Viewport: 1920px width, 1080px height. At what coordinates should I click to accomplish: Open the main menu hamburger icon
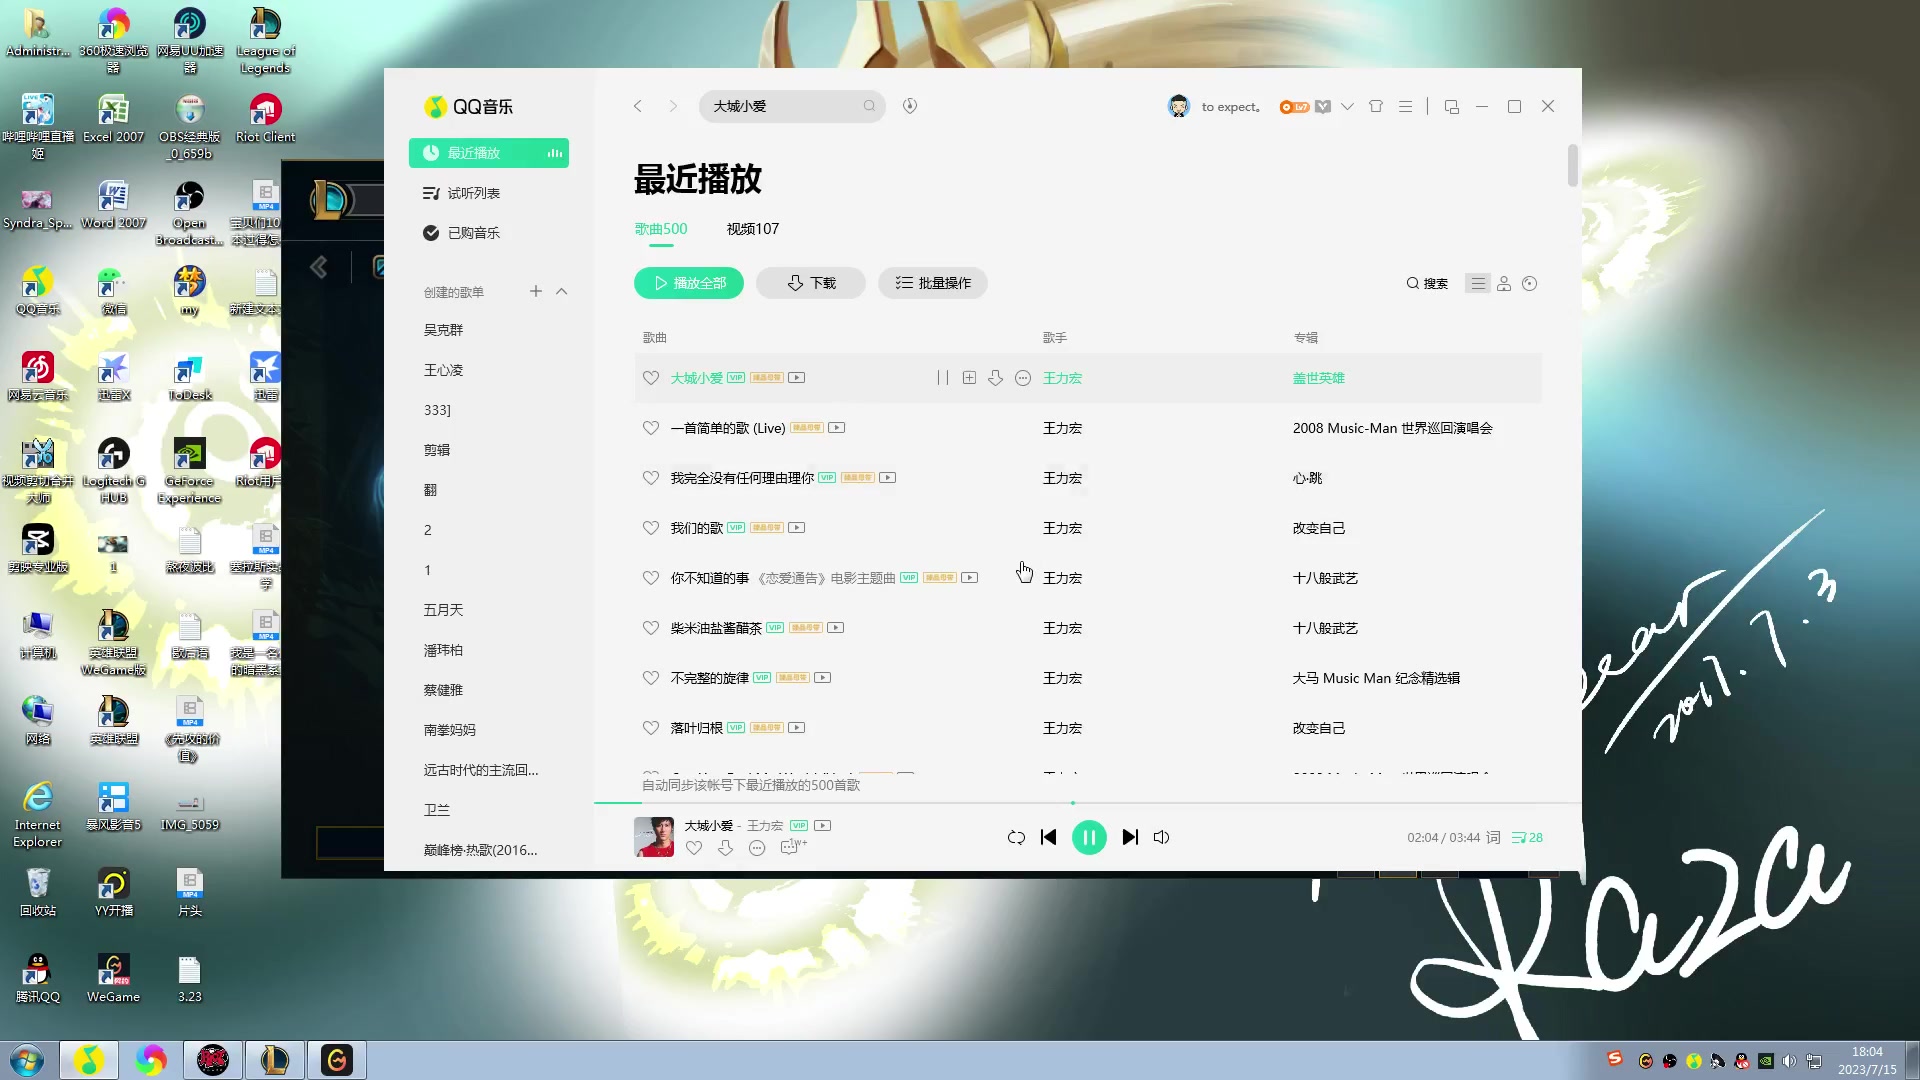1405,106
